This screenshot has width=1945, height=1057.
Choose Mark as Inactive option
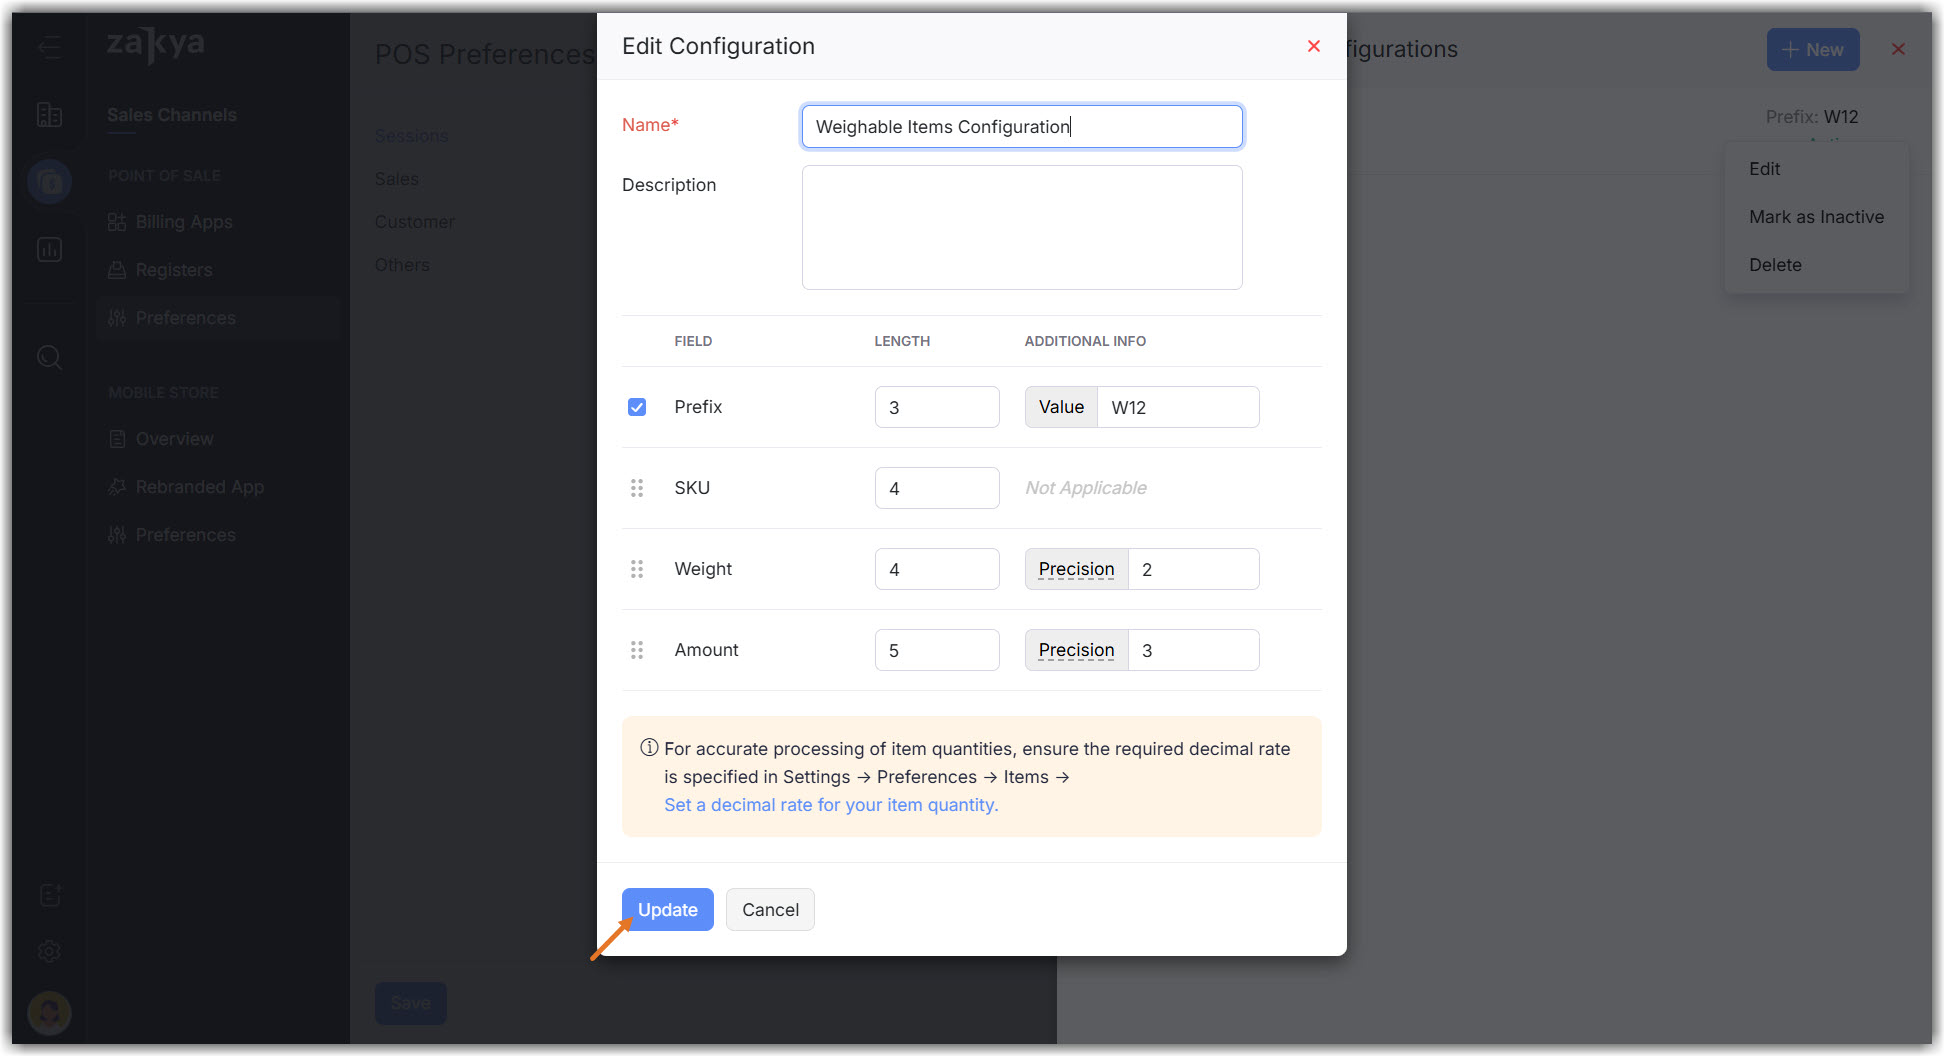tap(1816, 217)
